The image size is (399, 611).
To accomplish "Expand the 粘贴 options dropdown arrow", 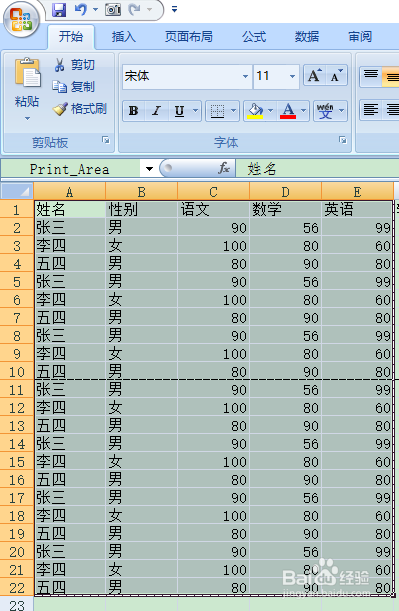I will (27, 118).
